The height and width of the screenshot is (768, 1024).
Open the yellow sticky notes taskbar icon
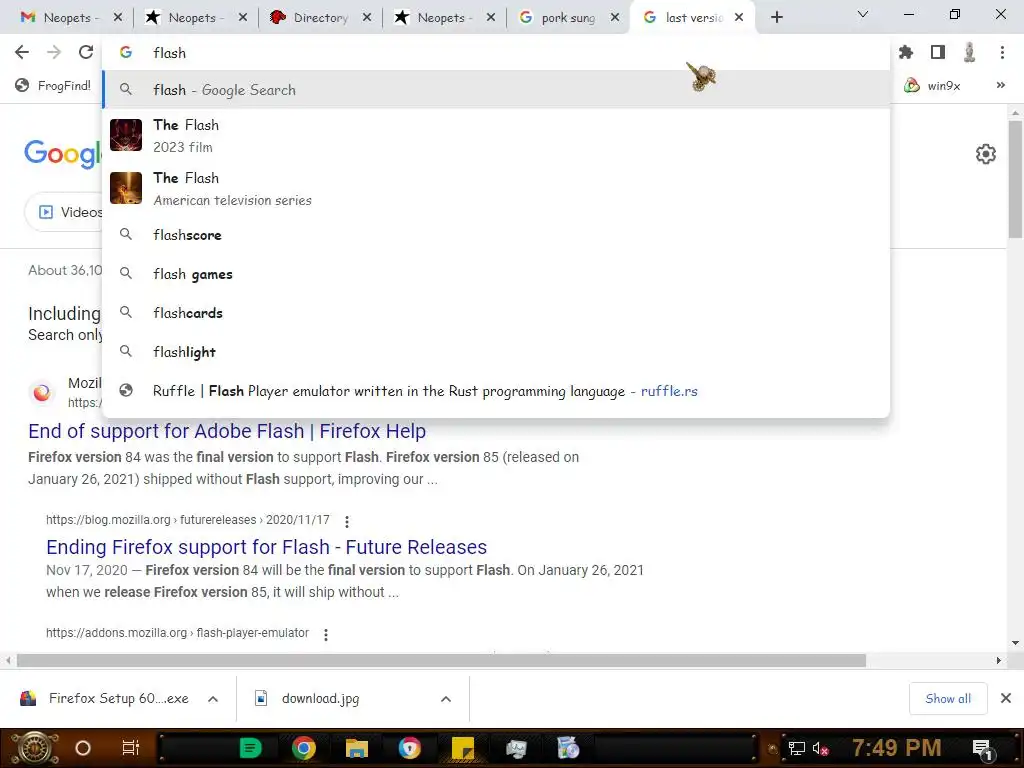pos(462,748)
